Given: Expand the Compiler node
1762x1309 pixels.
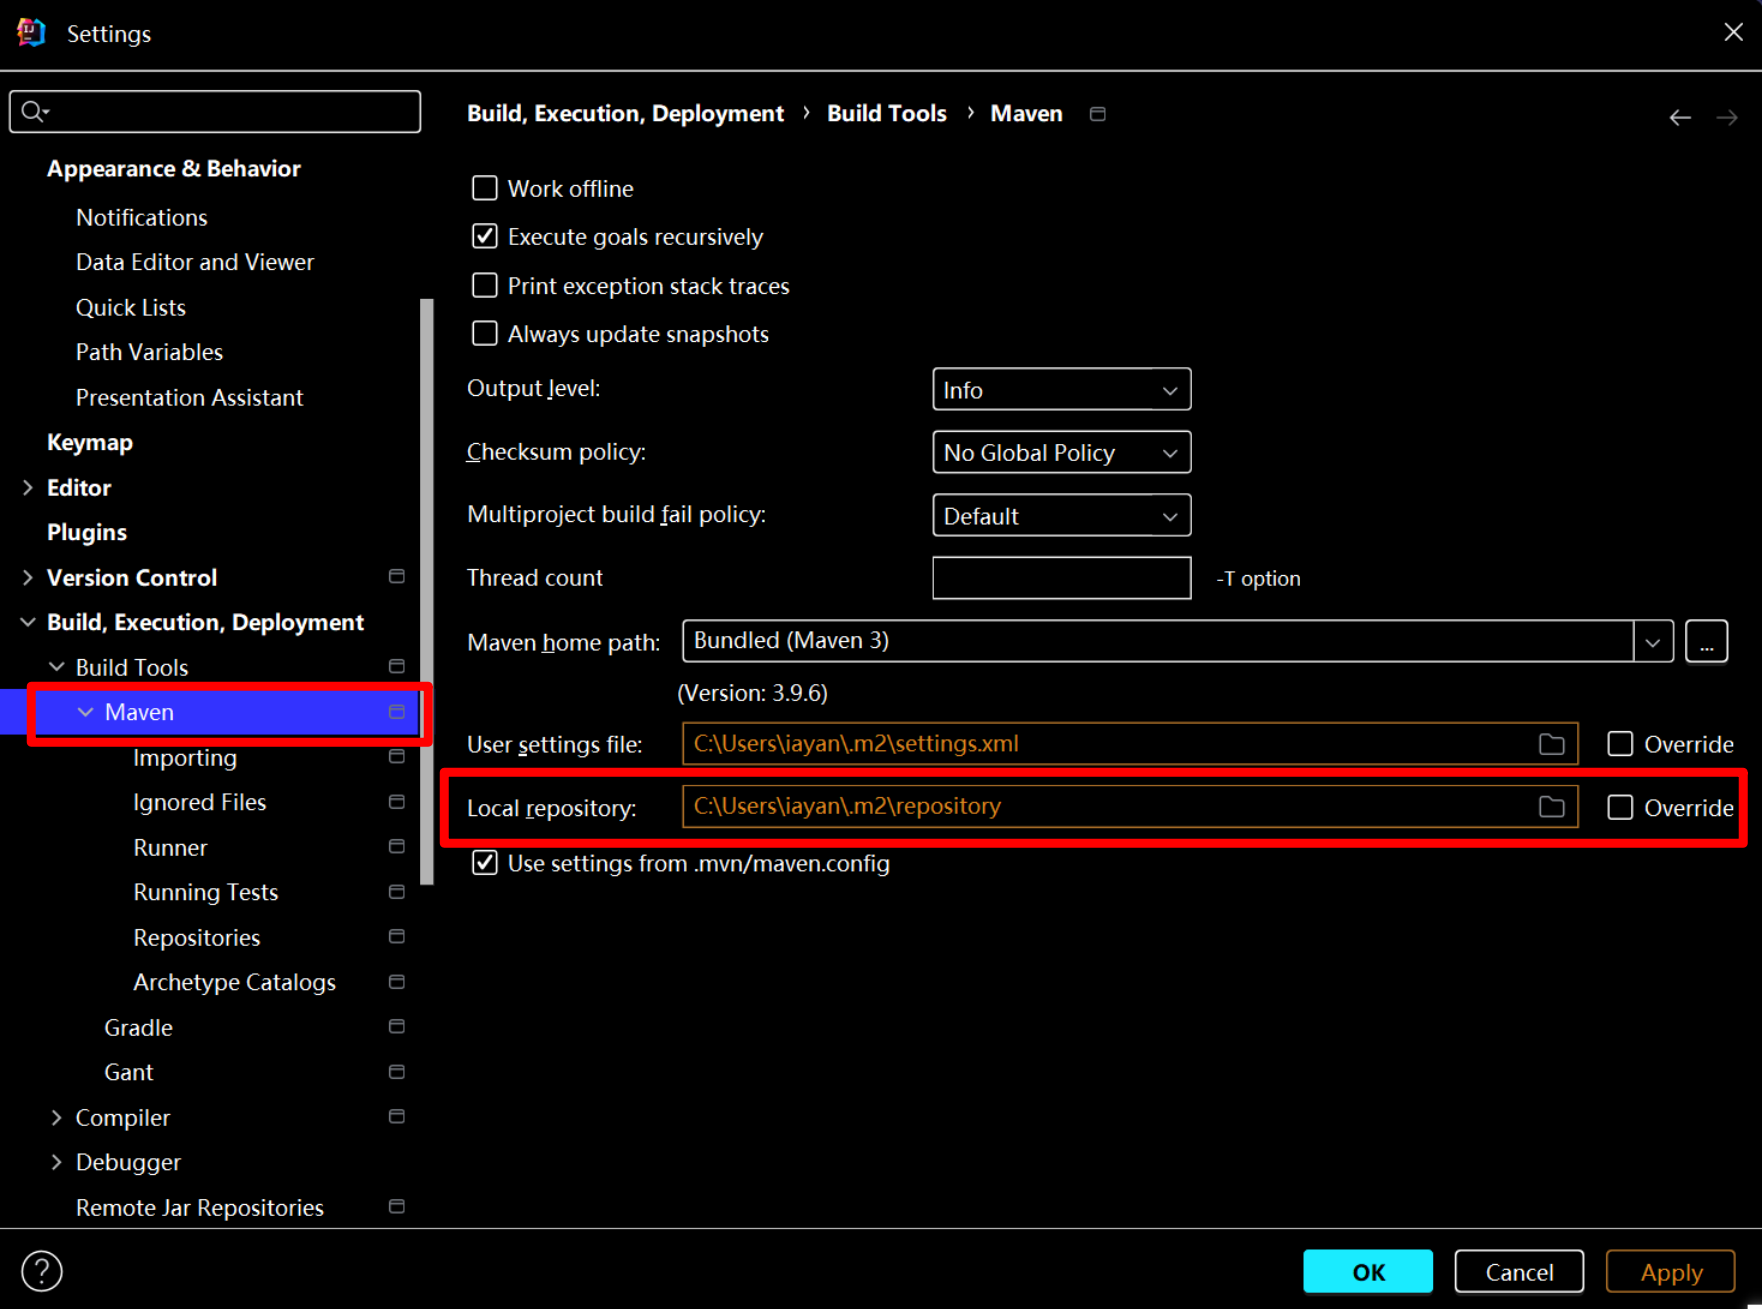Looking at the screenshot, I should pyautogui.click(x=57, y=1117).
